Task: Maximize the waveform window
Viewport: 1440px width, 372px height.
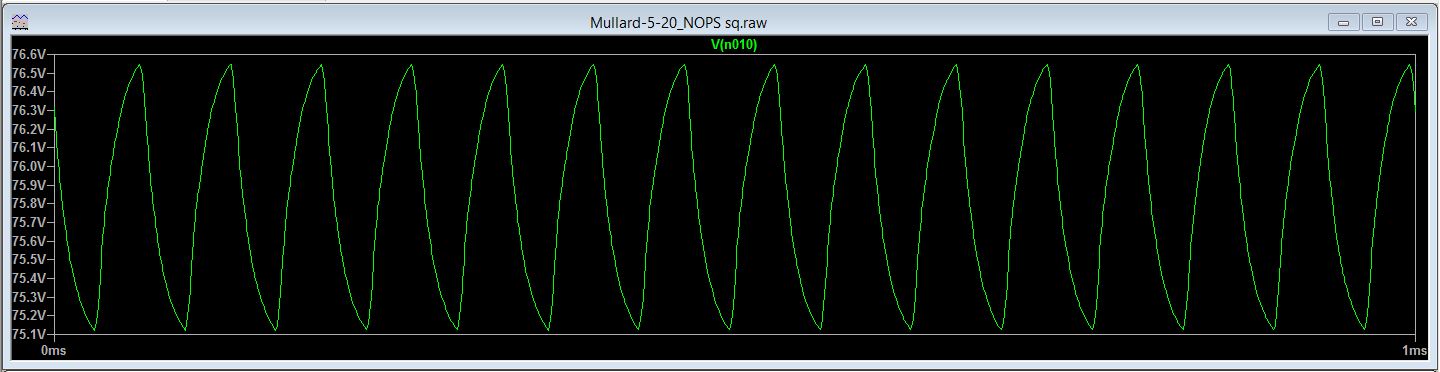Action: (1378, 21)
